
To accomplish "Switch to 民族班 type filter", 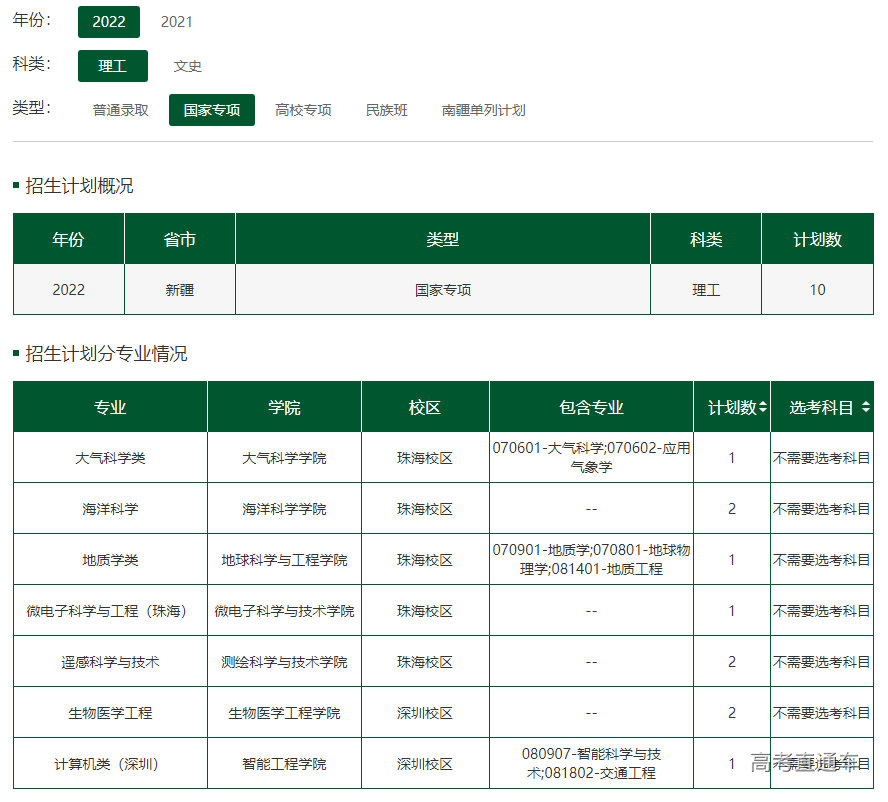I will coord(386,110).
